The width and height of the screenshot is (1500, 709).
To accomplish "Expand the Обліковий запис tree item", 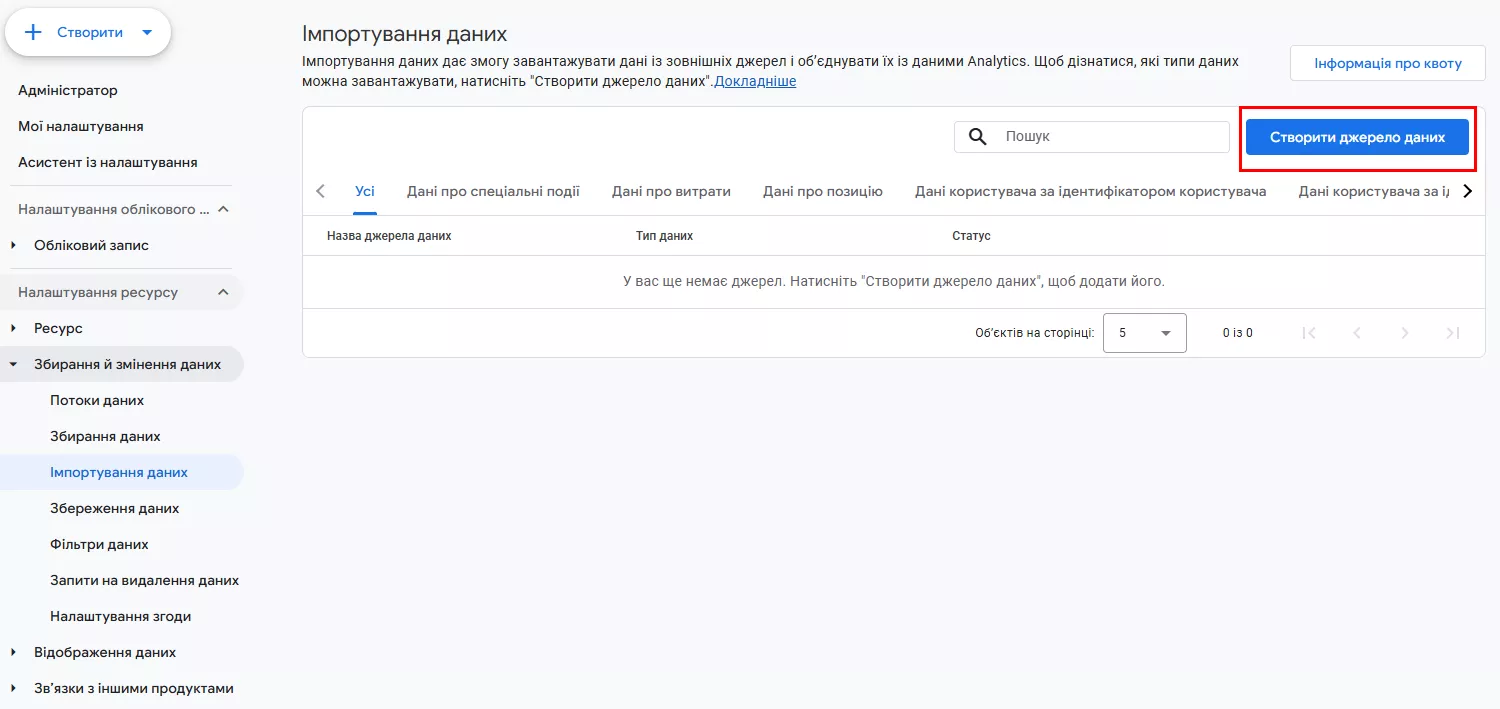I will pyautogui.click(x=14, y=245).
